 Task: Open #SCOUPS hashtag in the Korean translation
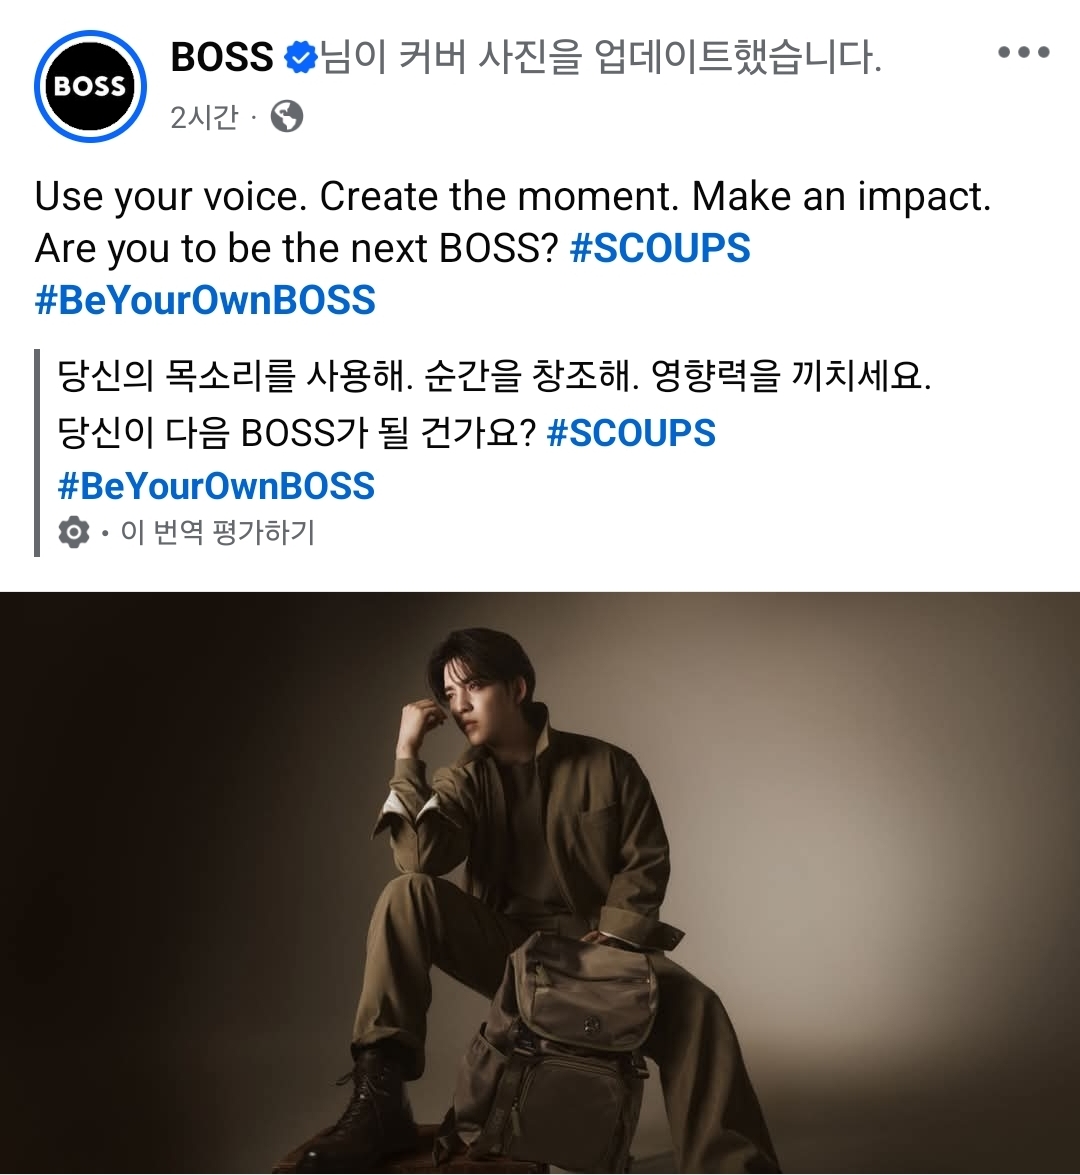coord(631,432)
